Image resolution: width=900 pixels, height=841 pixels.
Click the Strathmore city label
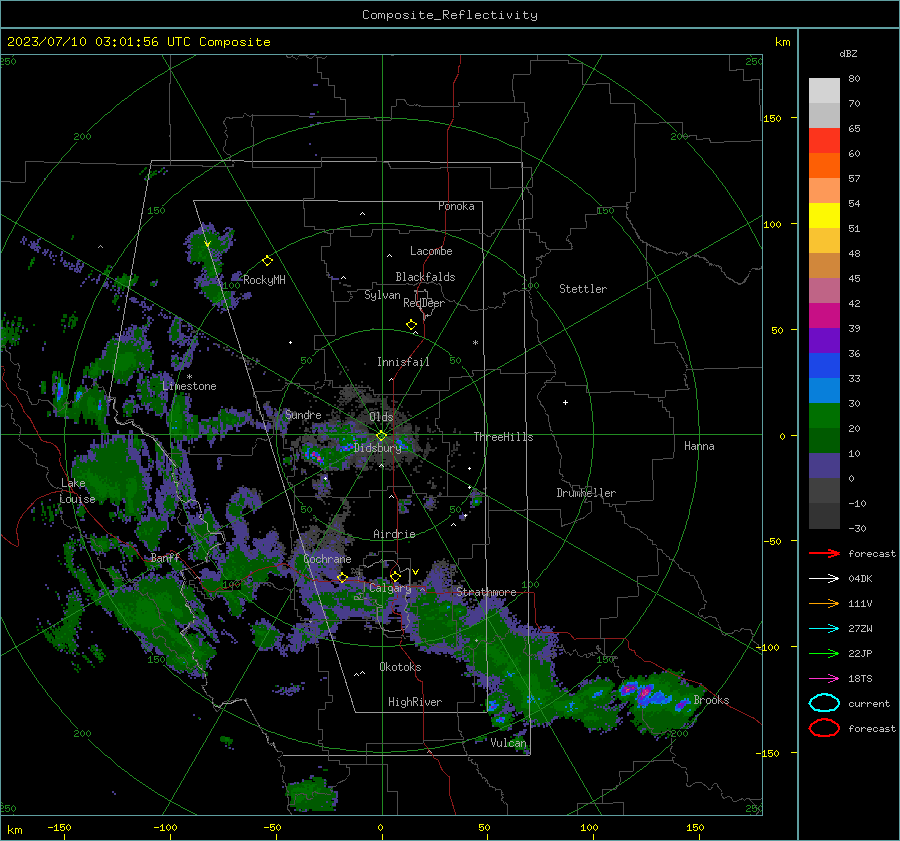tap(486, 592)
